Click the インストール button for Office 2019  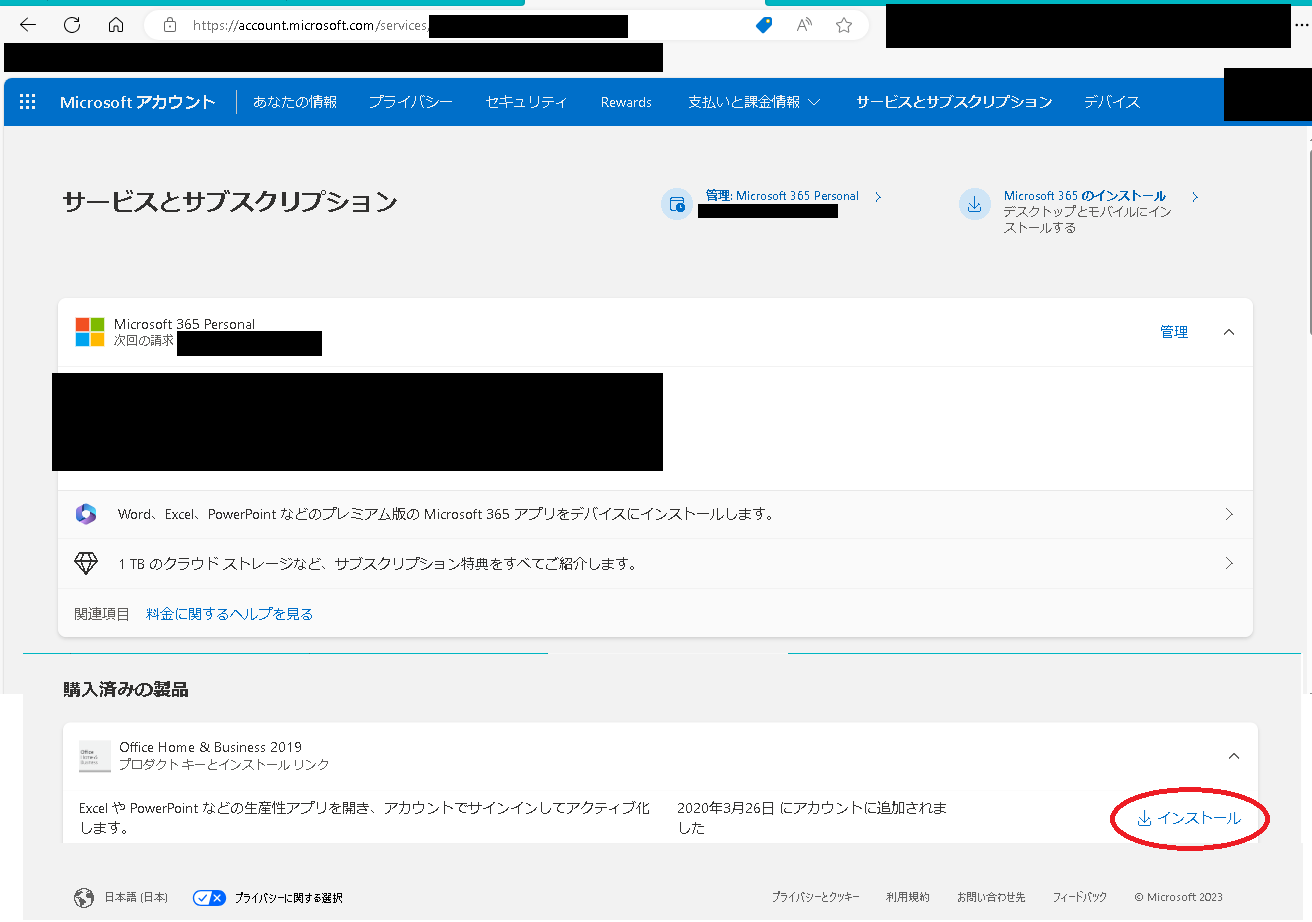1189,818
